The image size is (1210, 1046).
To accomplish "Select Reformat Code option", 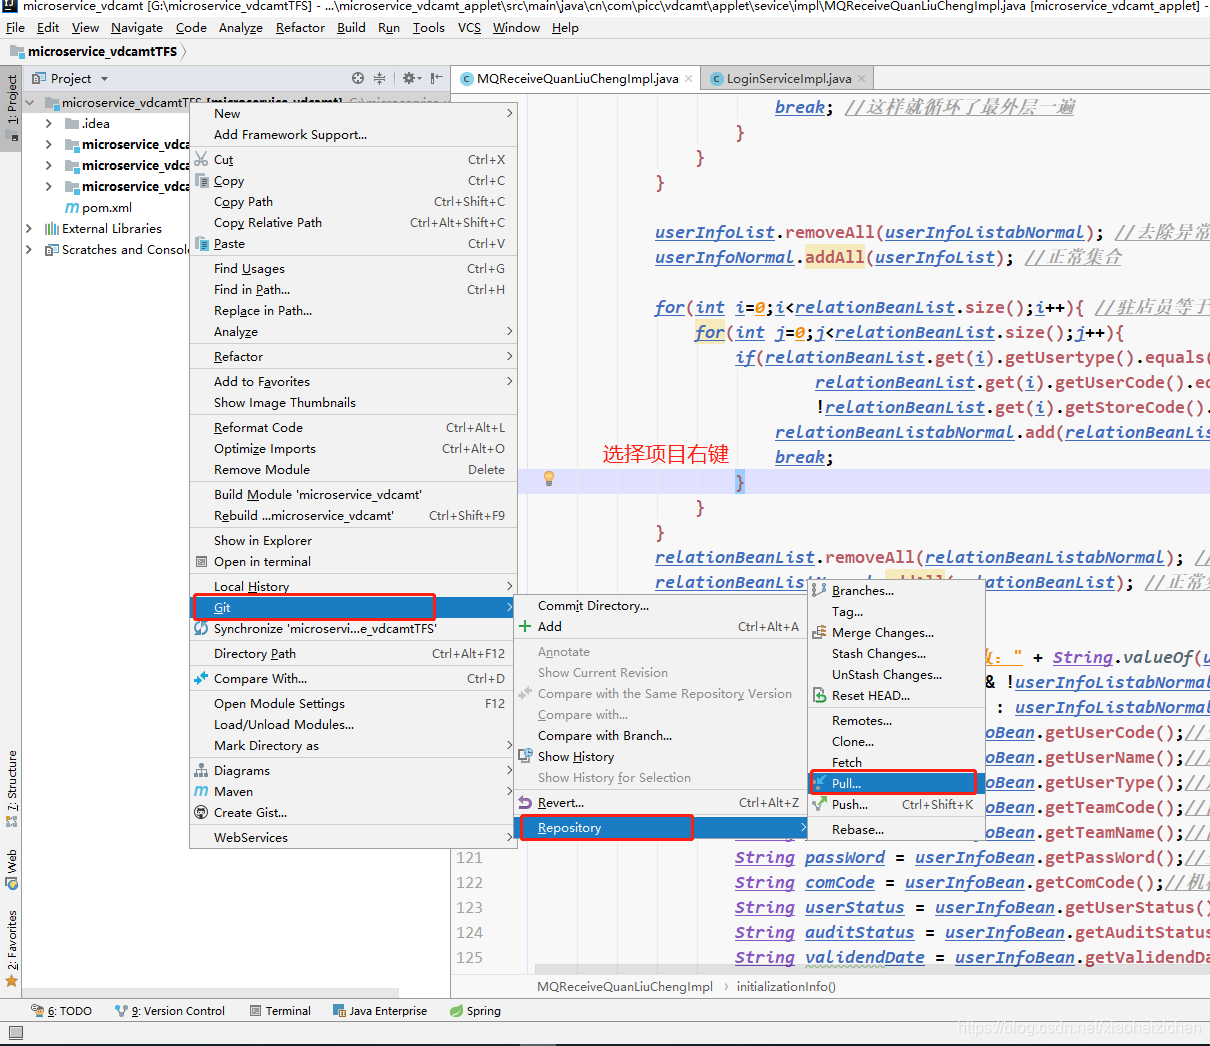I will point(258,428).
